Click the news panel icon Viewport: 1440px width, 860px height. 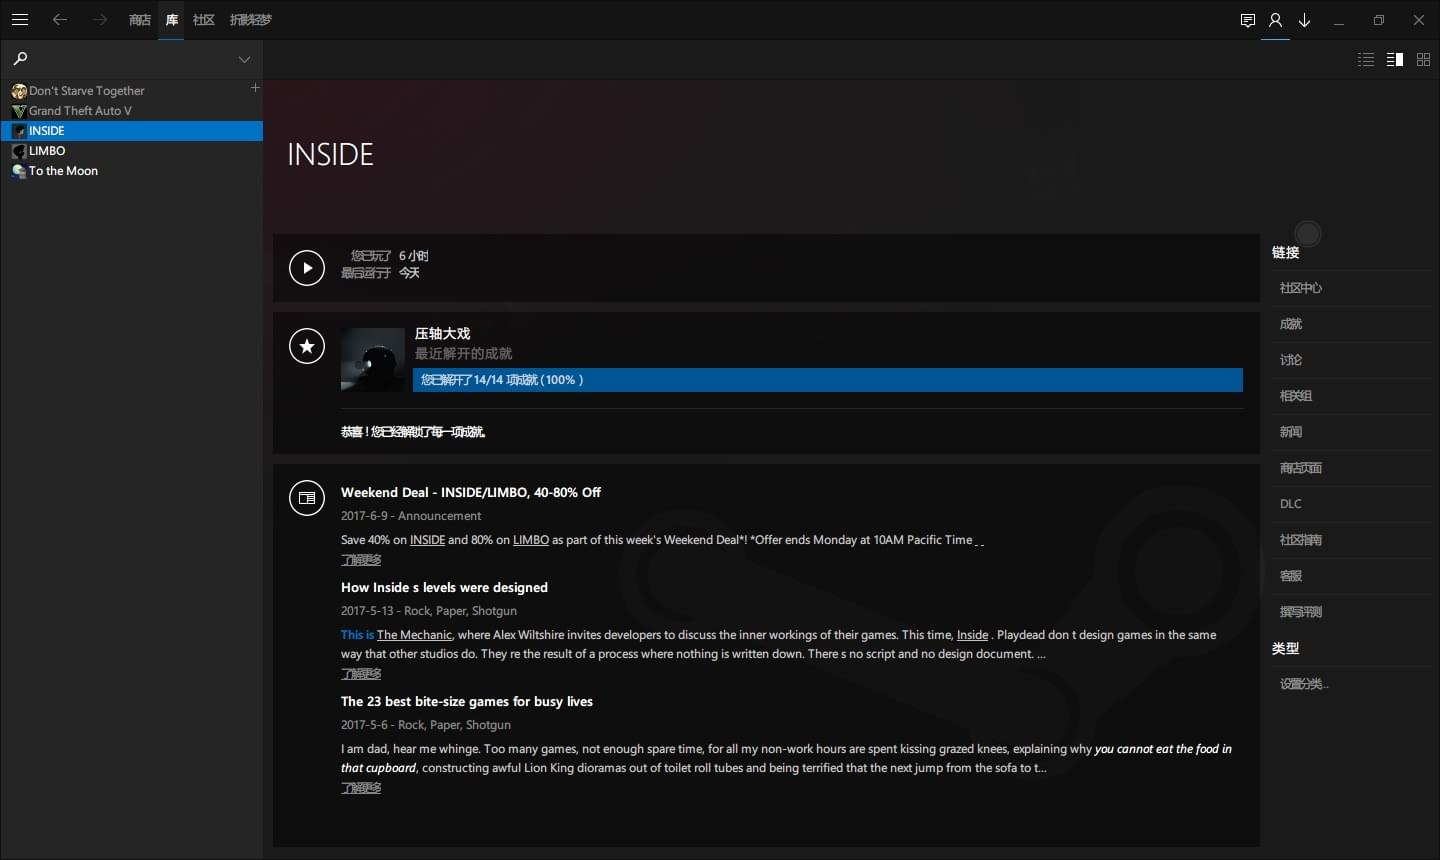(x=307, y=498)
